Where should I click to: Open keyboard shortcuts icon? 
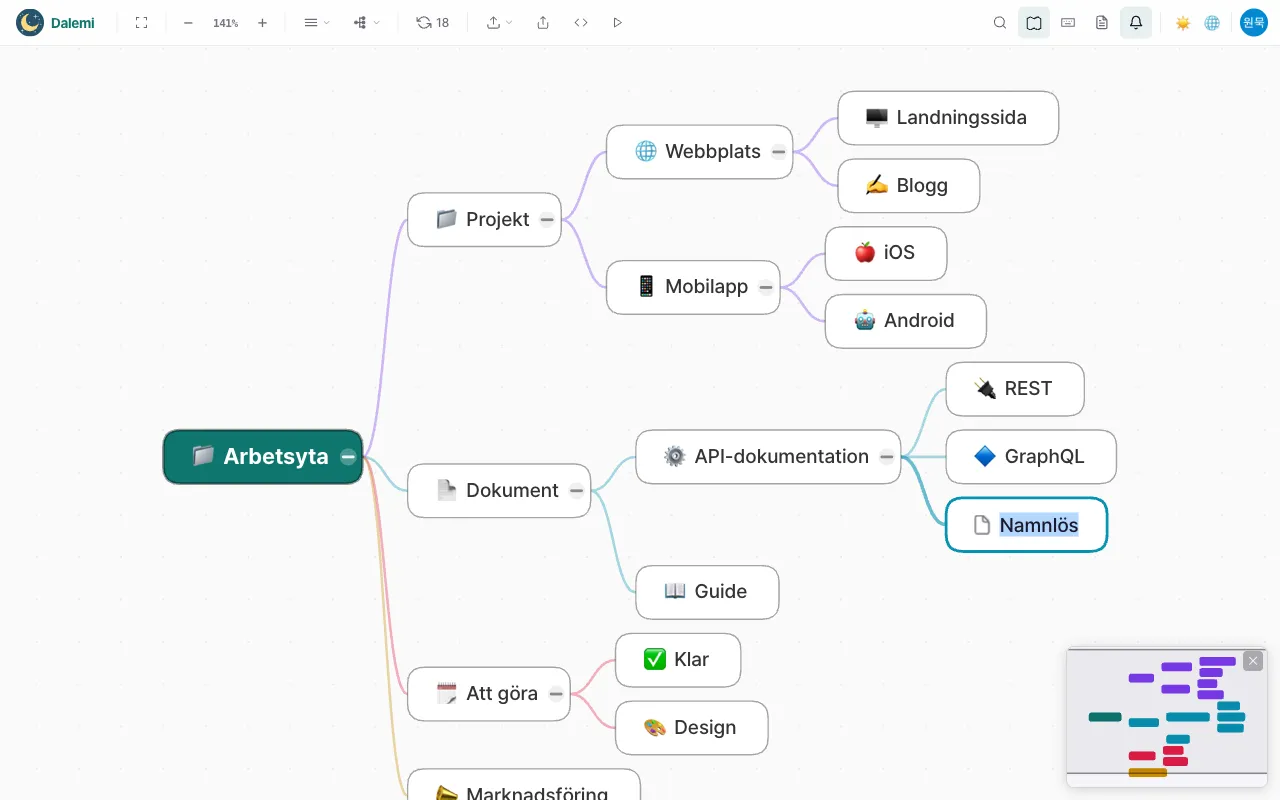(x=1068, y=22)
